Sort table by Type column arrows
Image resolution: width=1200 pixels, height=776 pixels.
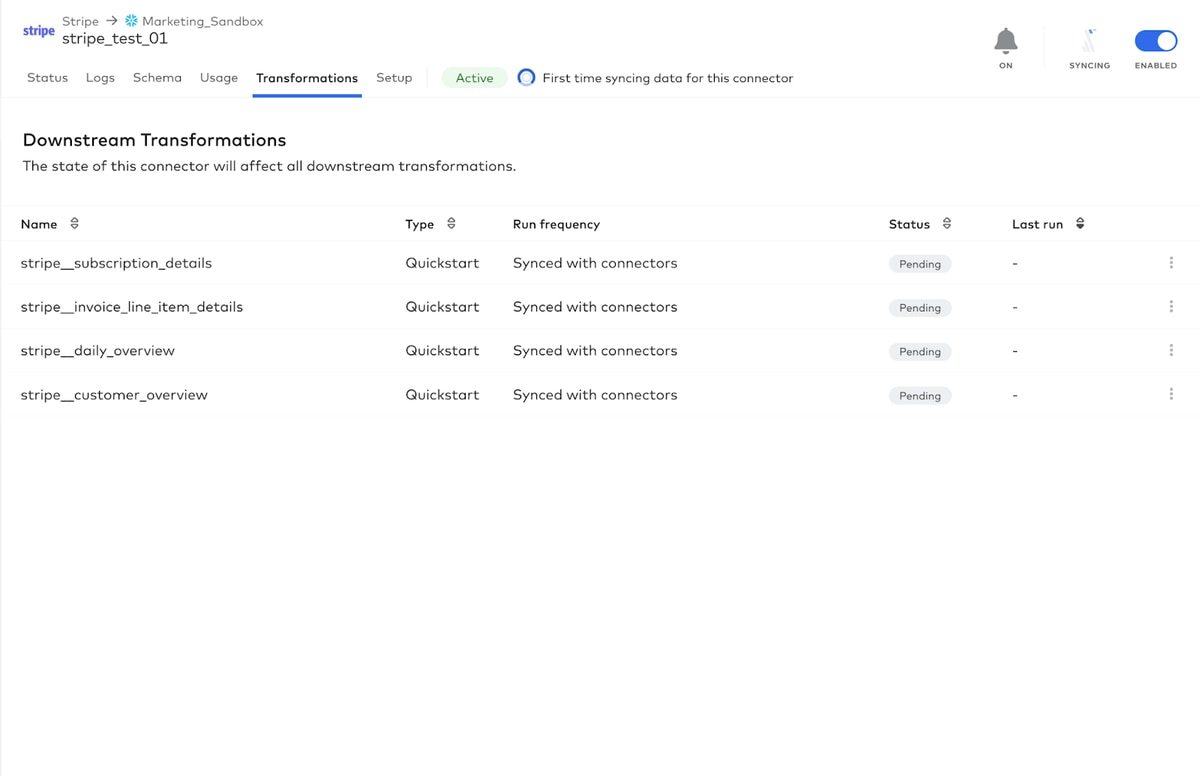(x=451, y=224)
